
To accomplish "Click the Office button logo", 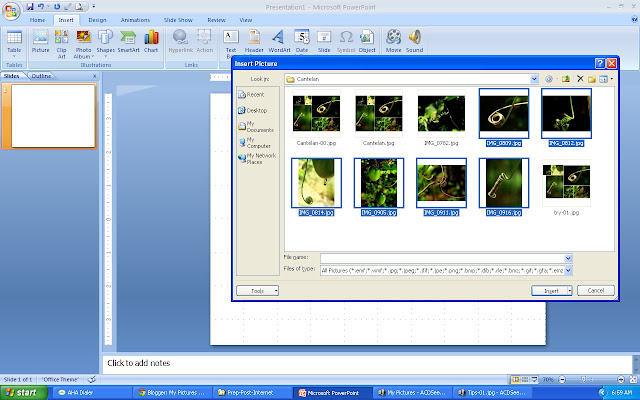I will (x=11, y=10).
